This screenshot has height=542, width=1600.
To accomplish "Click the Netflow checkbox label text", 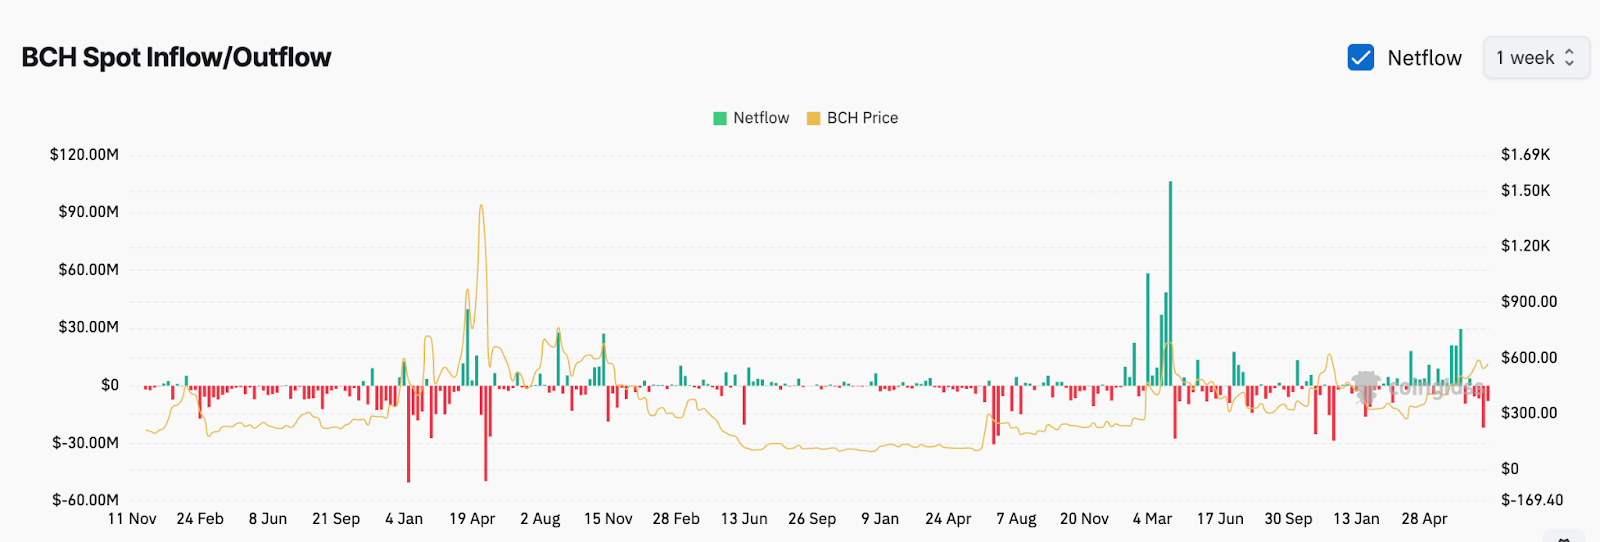I will tap(1424, 58).
